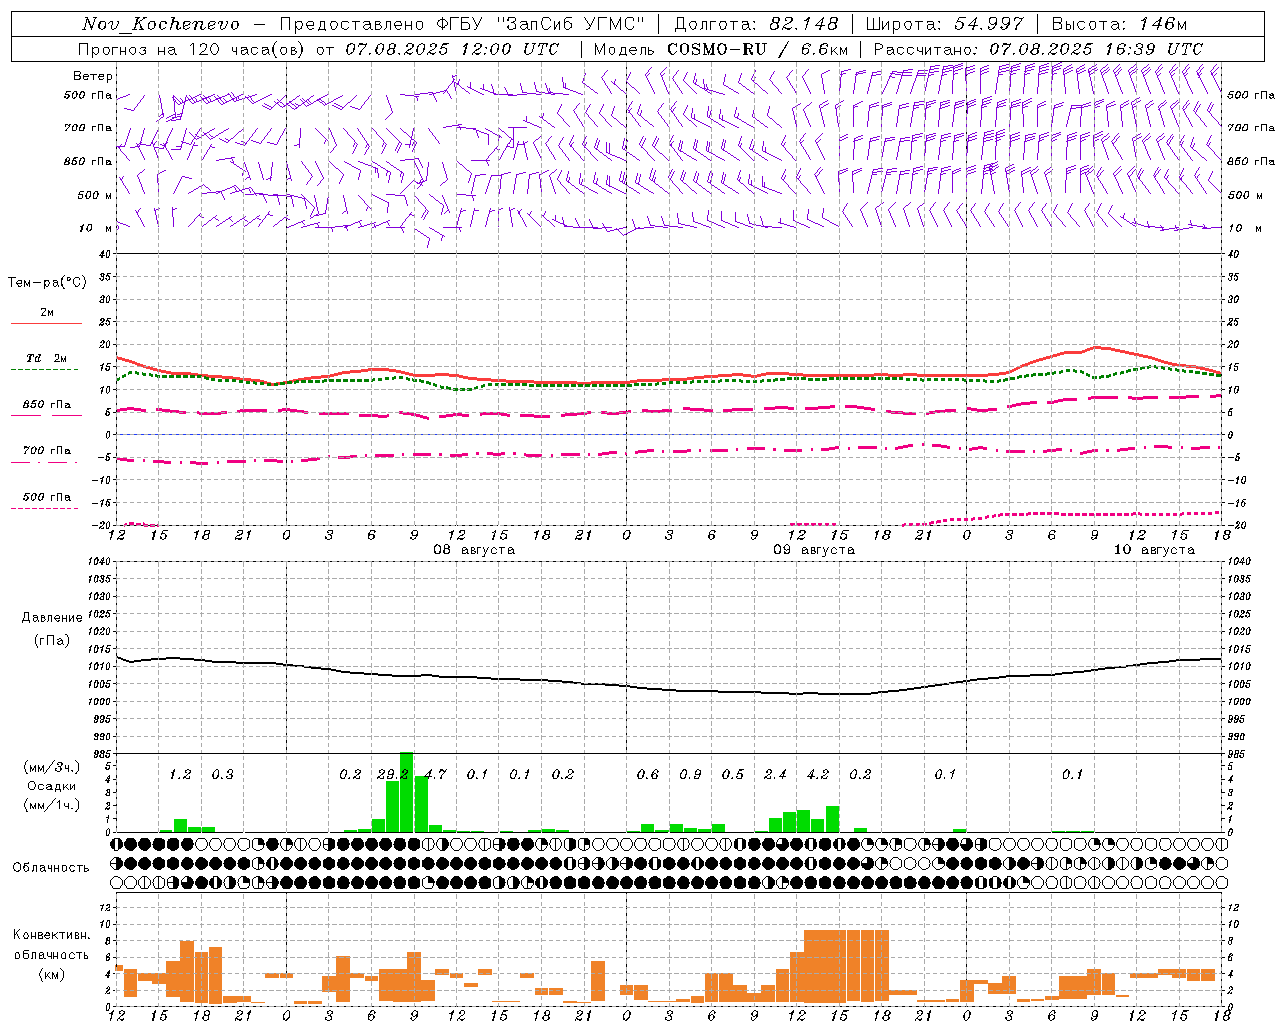Select the '09 августа' date label

point(814,550)
